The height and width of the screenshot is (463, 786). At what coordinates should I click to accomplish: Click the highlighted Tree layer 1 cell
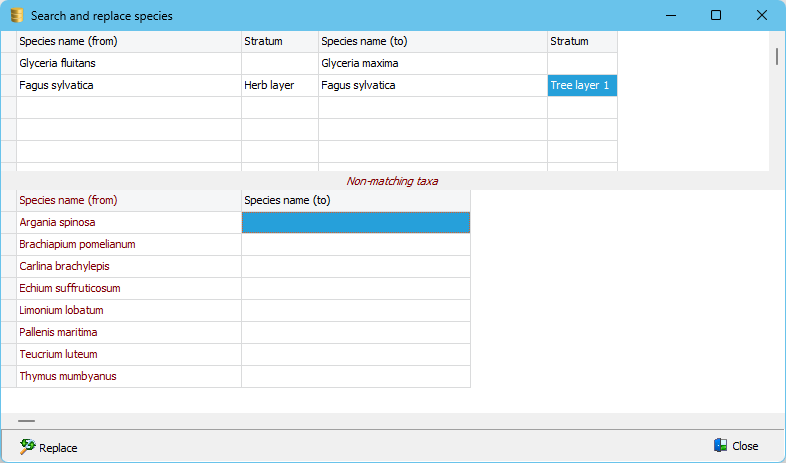click(x=582, y=86)
